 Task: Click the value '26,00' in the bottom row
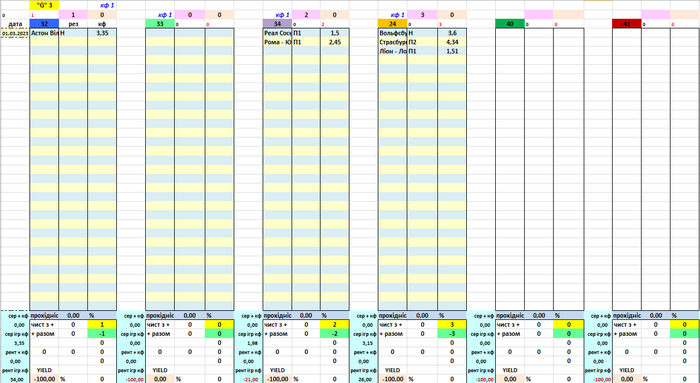368,379
